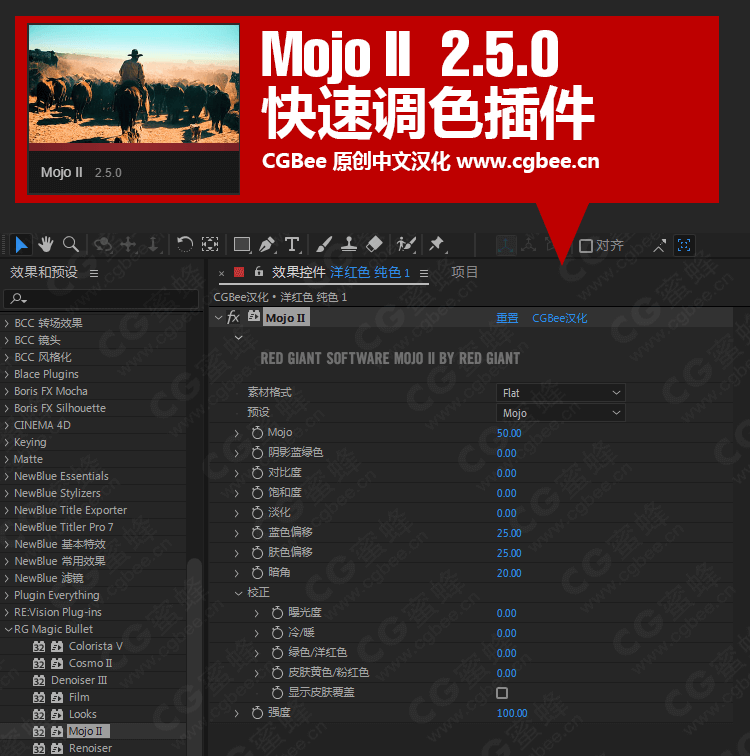This screenshot has height=756, width=750.
Task: Open the 效果和预设 panel menu icon
Action: click(94, 273)
